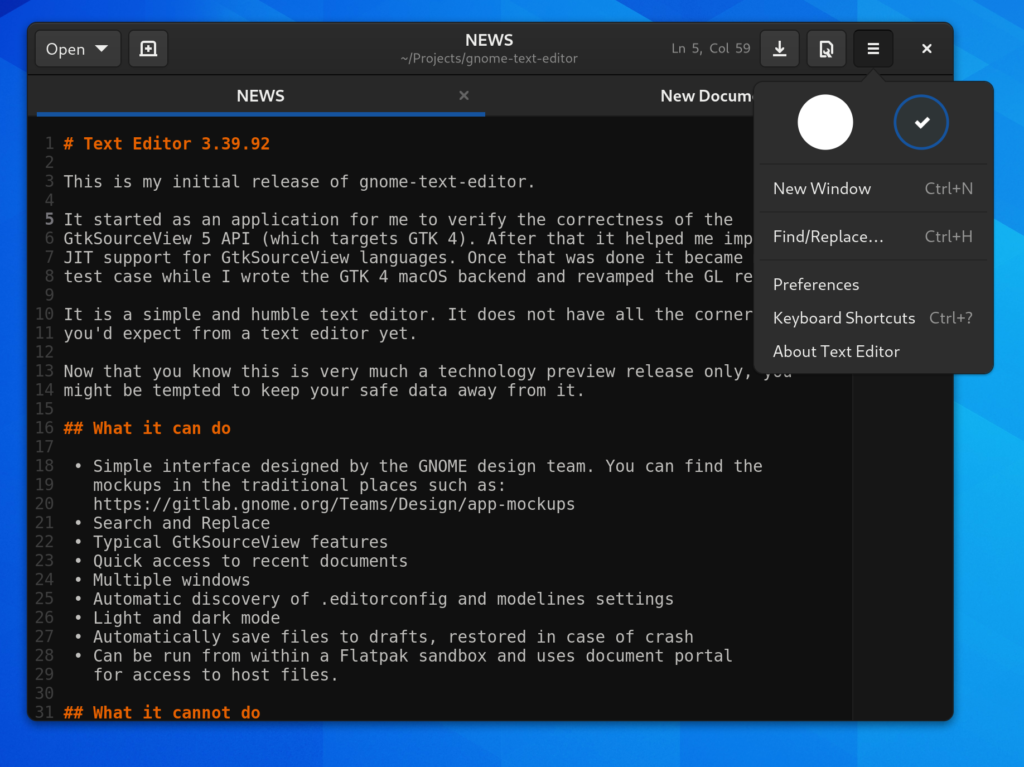This screenshot has width=1024, height=767.
Task: Click the line starting 'It is a simple and humble'
Action: coord(408,314)
